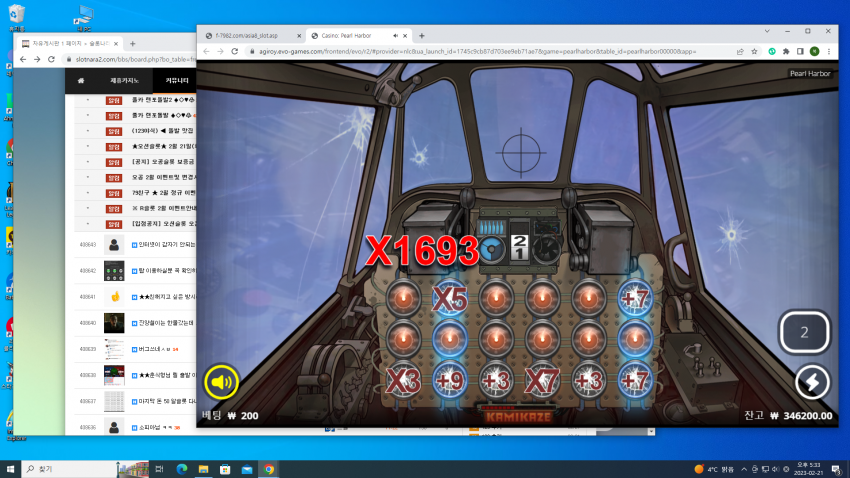Click the Chrome icon on the taskbar
This screenshot has height=478, width=850.
click(x=269, y=469)
